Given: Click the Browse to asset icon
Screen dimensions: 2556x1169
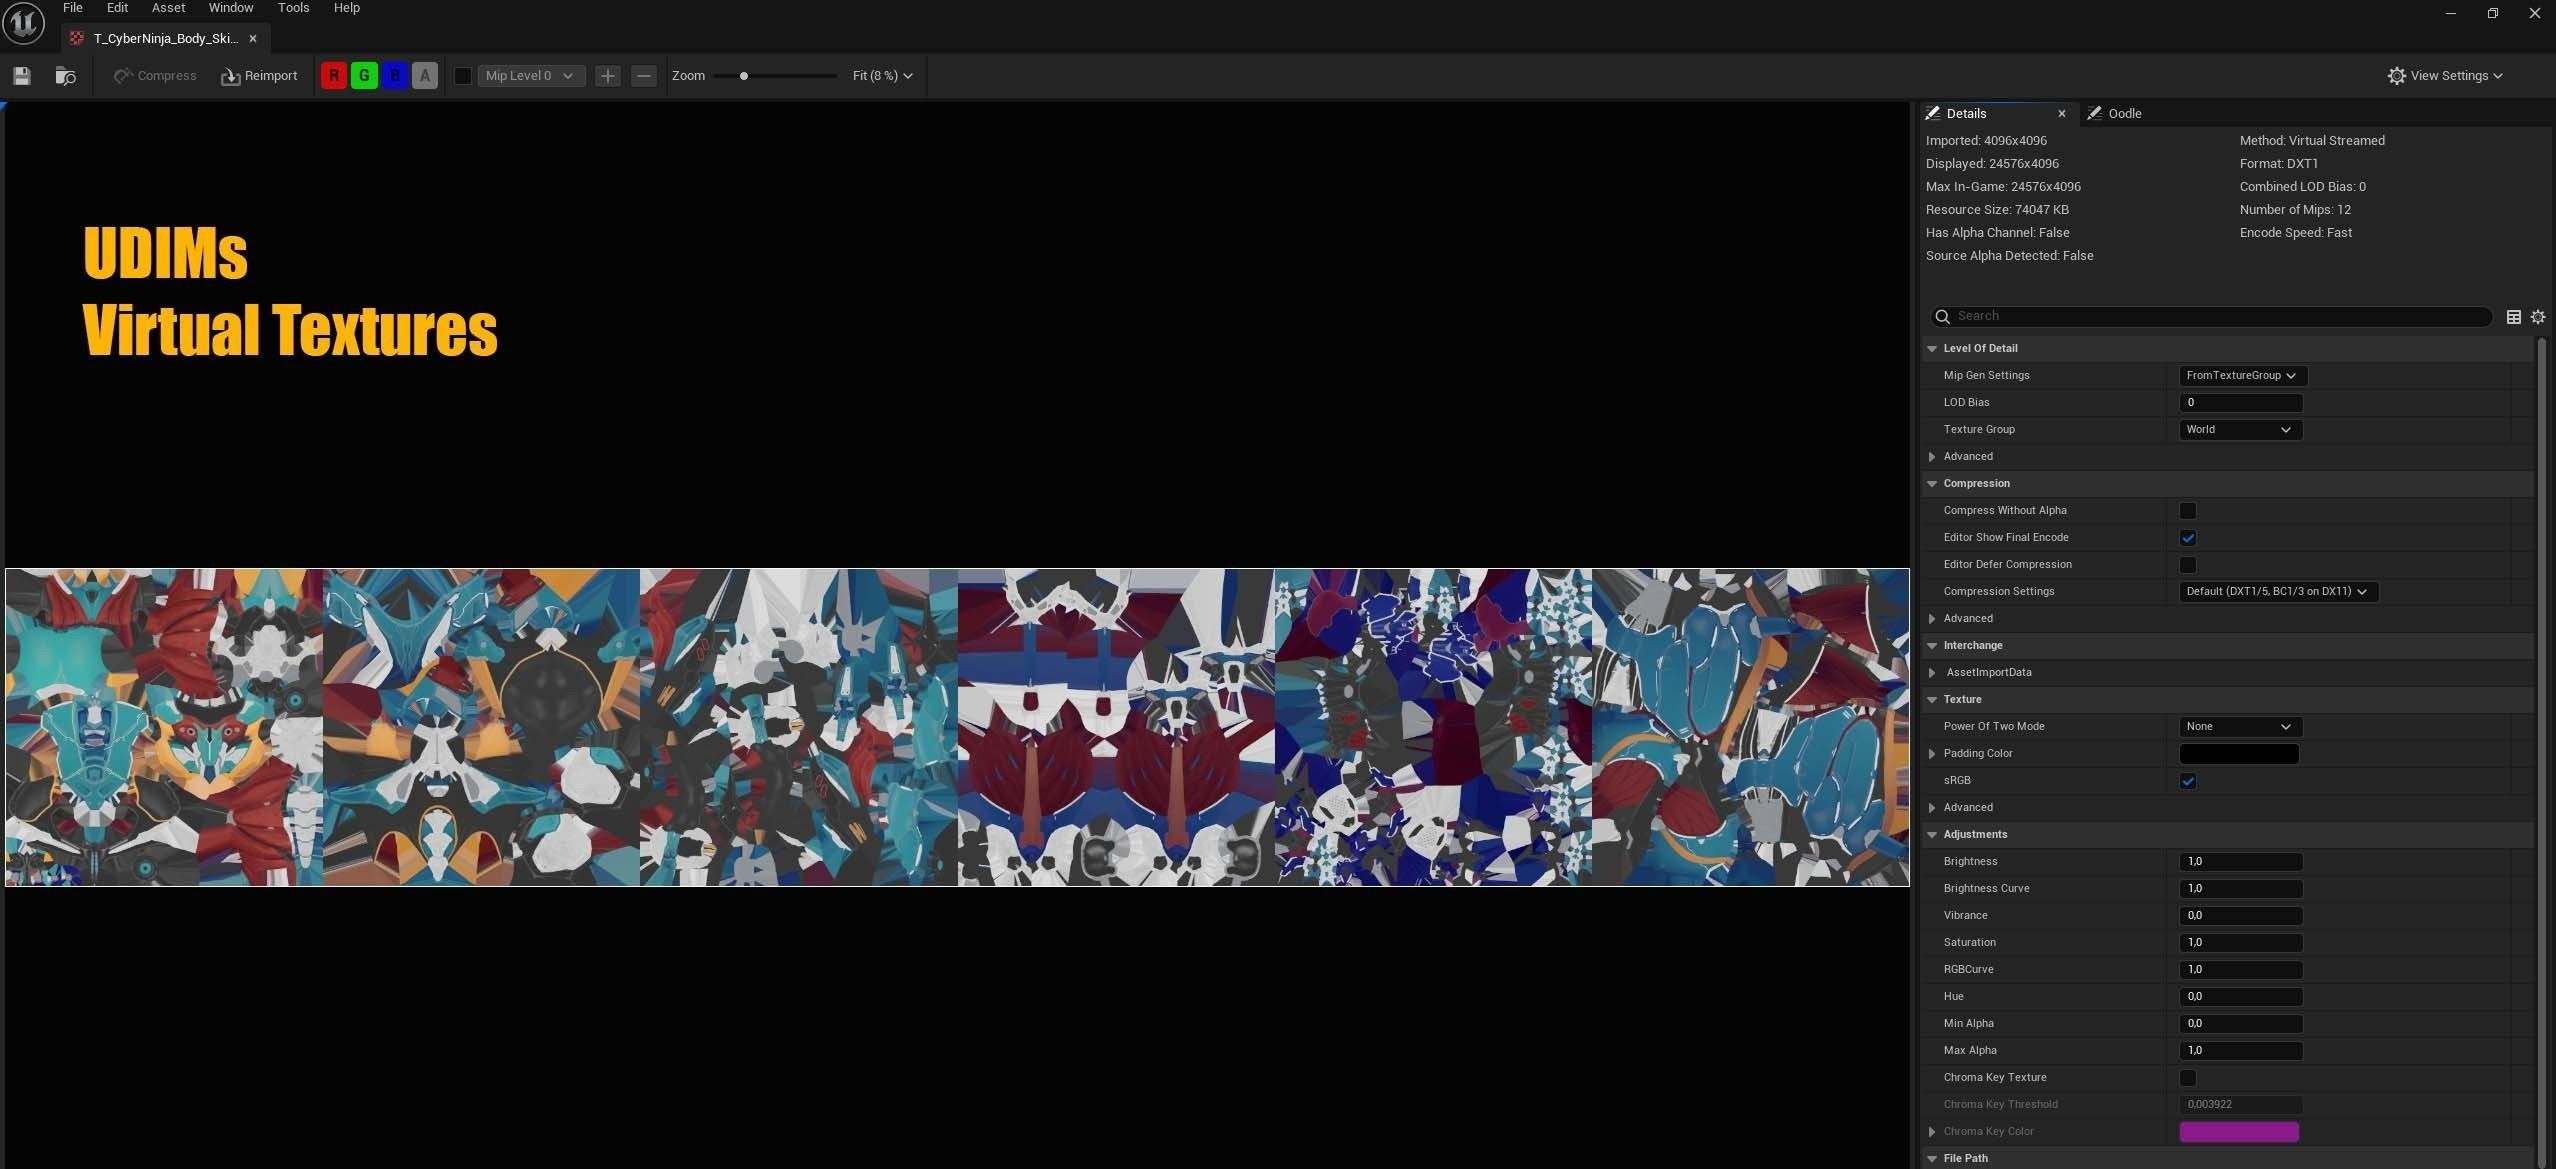Looking at the screenshot, I should tap(66, 76).
